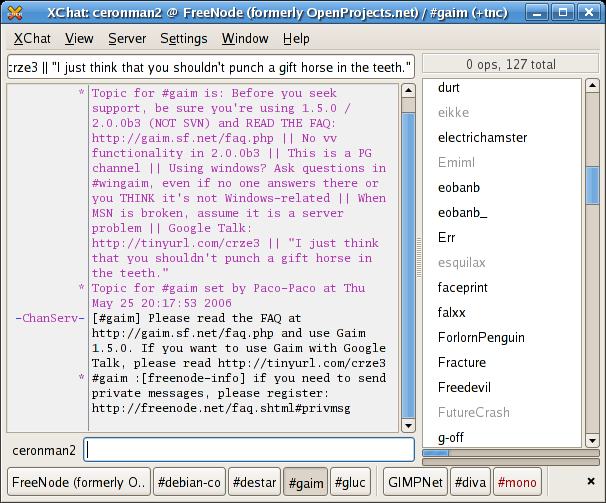Open the freenode.net/faq.shtml#privmsg link
606x503 pixels.
(x=221, y=408)
